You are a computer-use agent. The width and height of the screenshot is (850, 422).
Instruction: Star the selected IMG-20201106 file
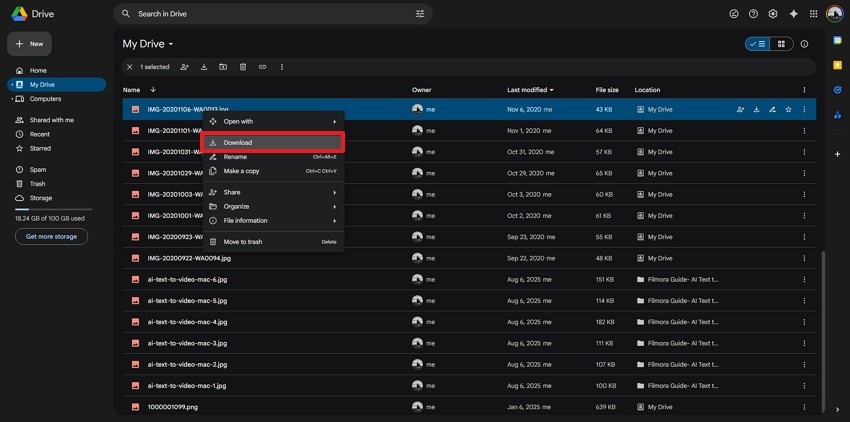tap(788, 109)
